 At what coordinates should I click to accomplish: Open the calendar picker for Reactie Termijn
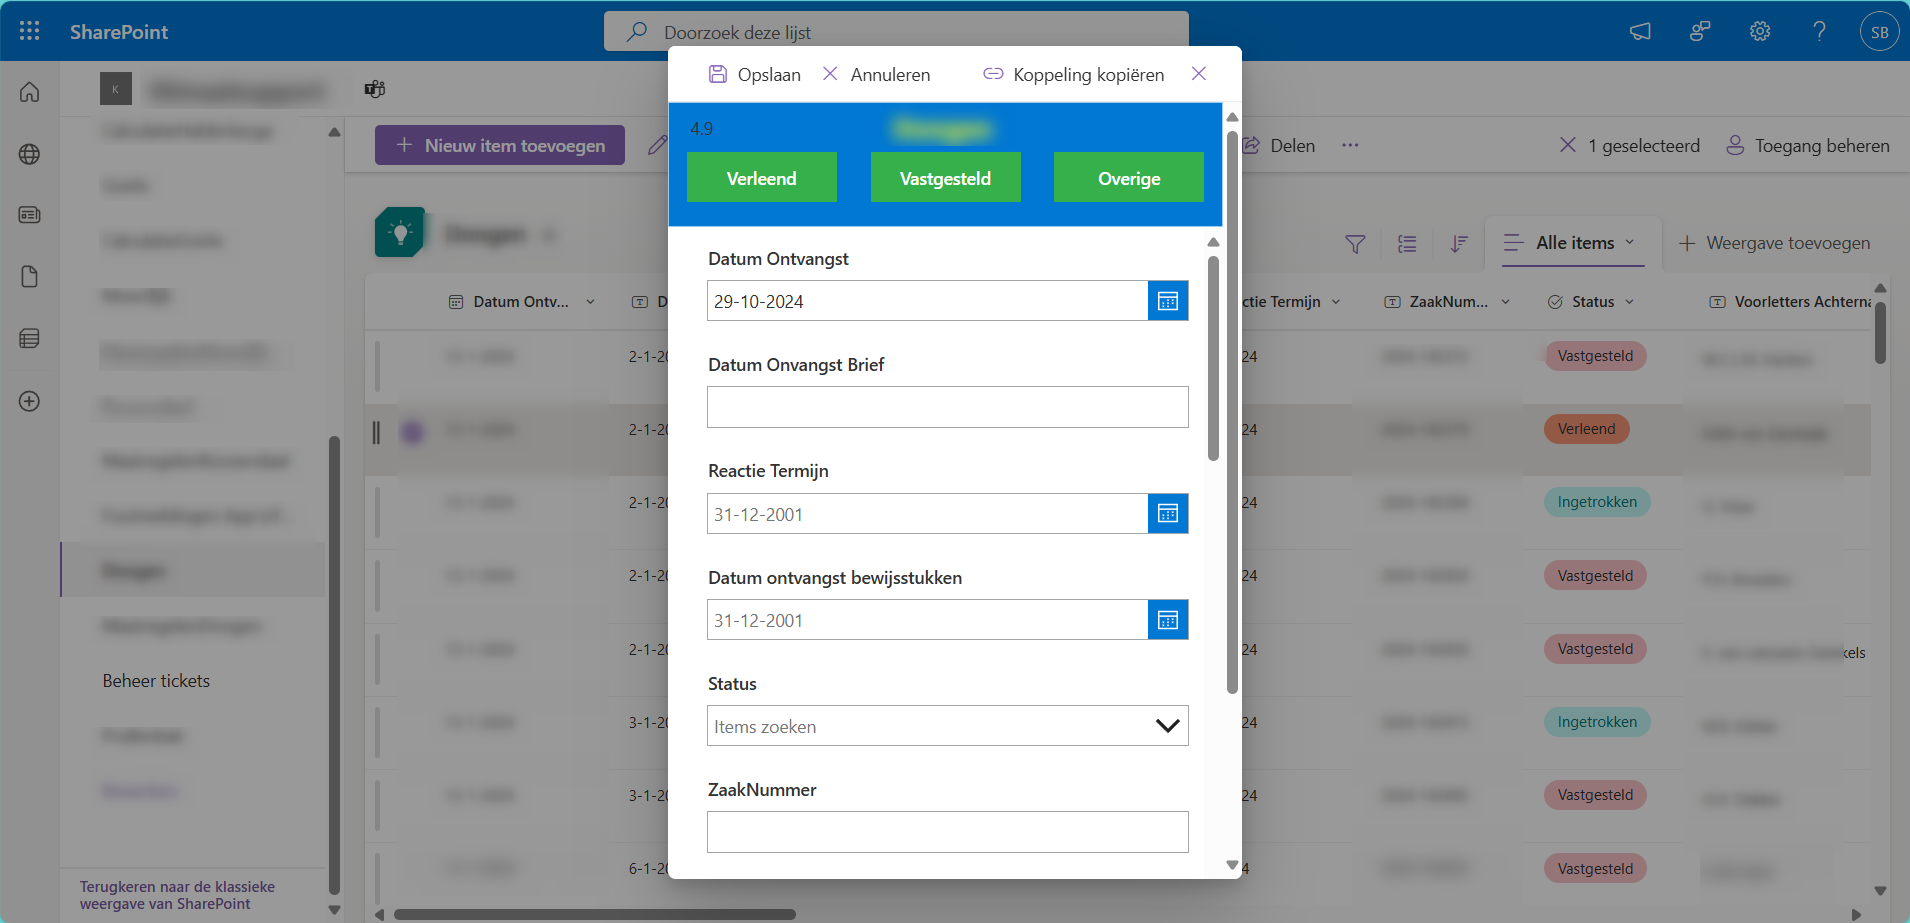(x=1167, y=513)
